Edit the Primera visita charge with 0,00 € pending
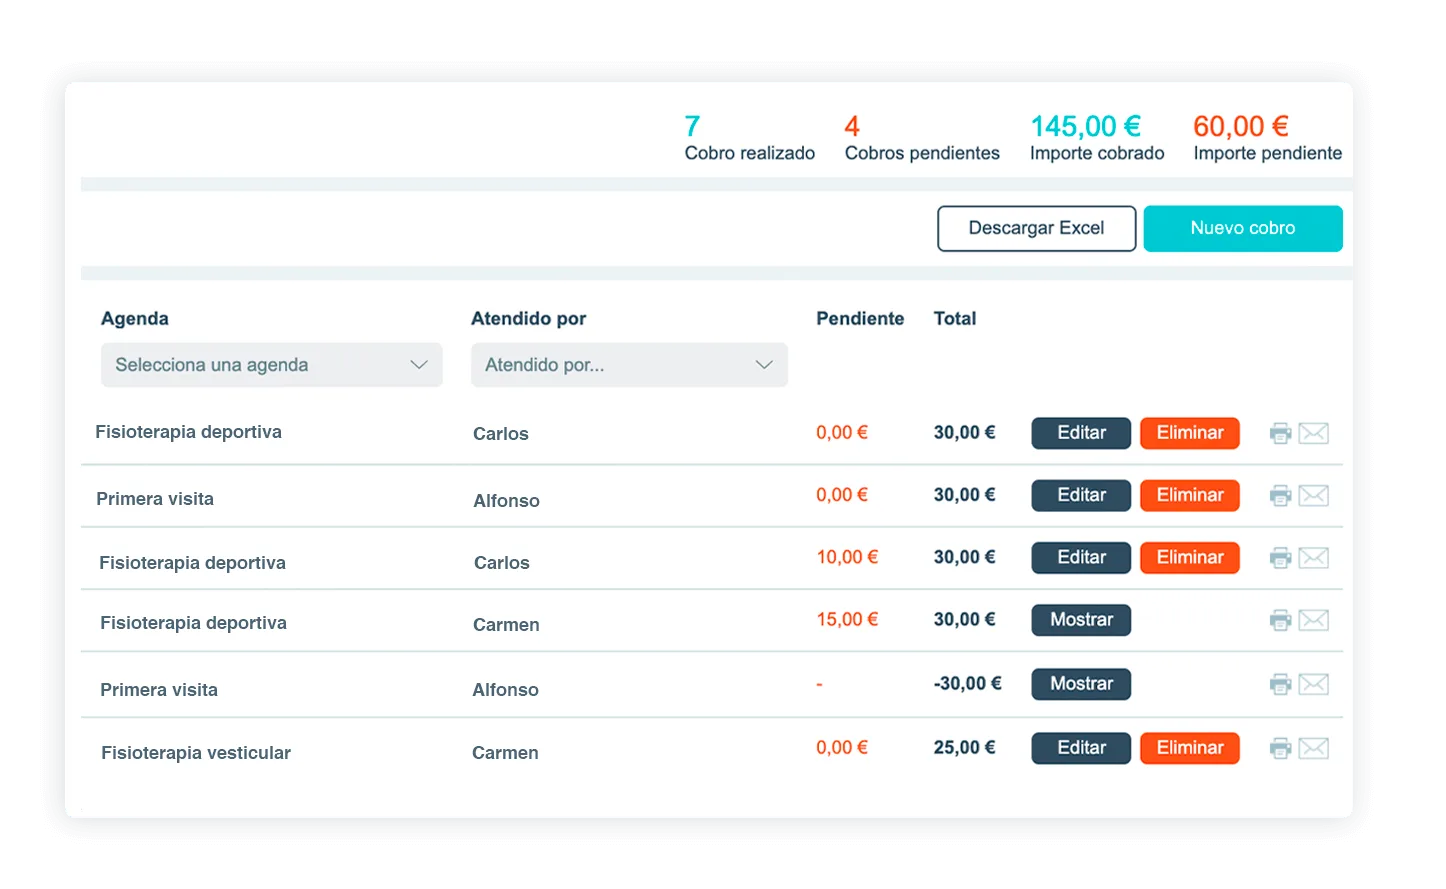The width and height of the screenshot is (1446, 889). [1081, 495]
